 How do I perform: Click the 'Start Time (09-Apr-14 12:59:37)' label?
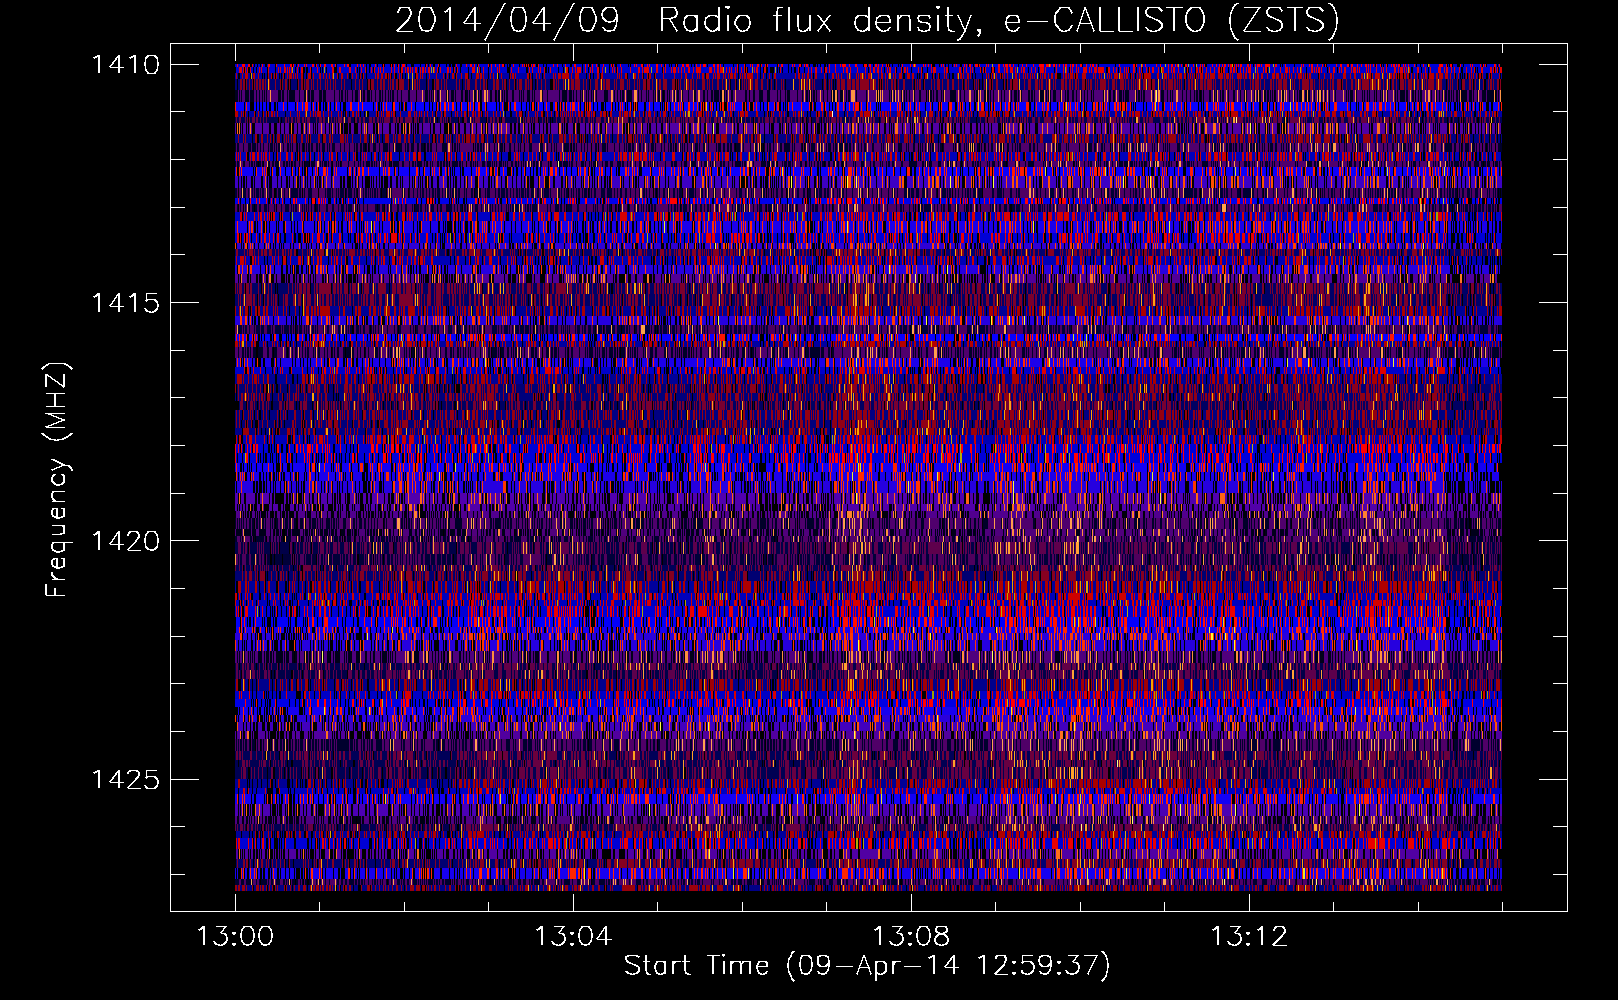(867, 966)
